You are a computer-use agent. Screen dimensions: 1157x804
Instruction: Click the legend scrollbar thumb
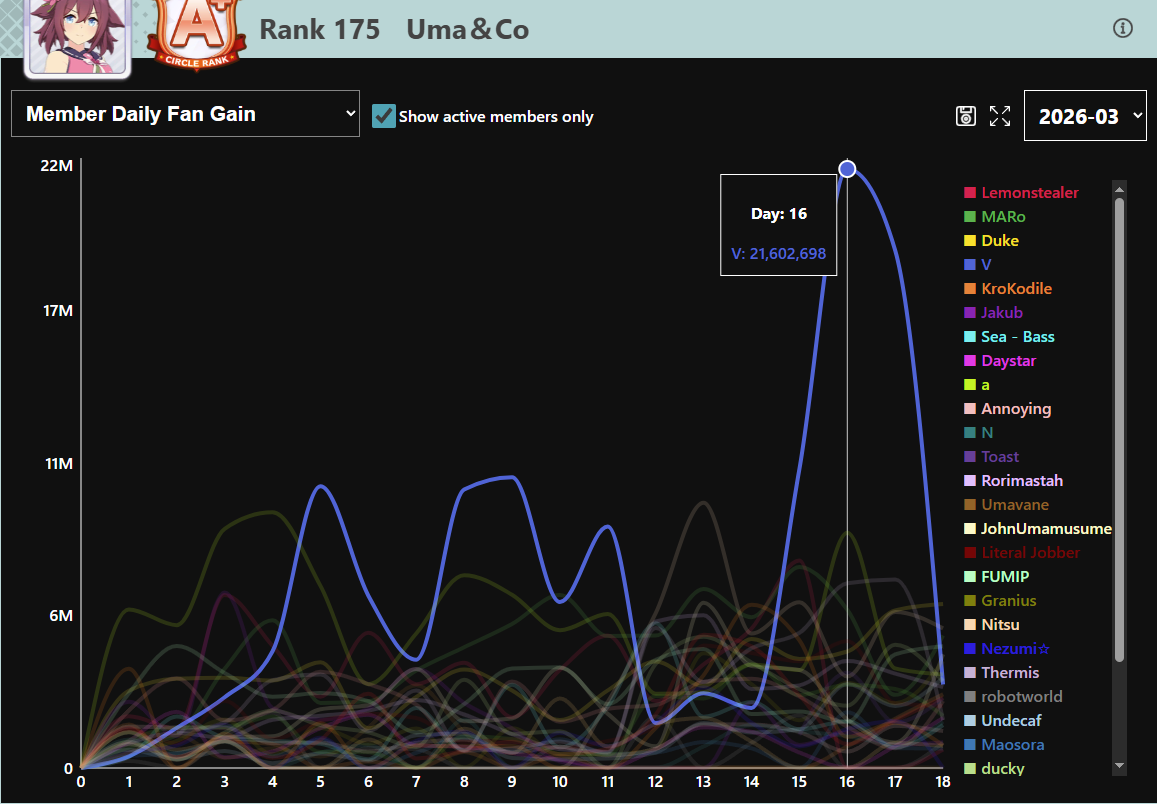tap(1119, 429)
